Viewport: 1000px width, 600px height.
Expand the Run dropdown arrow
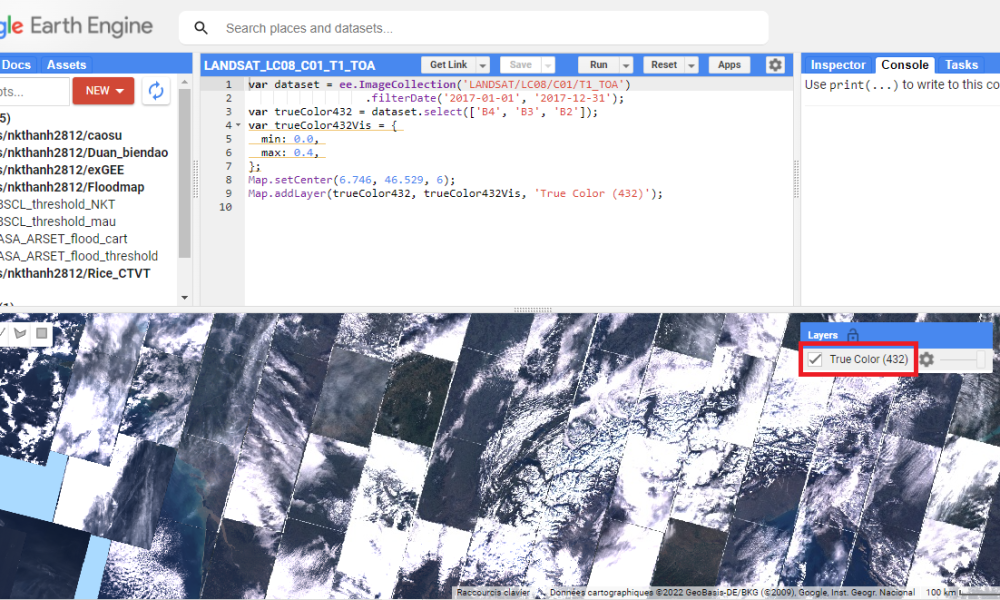click(626, 65)
